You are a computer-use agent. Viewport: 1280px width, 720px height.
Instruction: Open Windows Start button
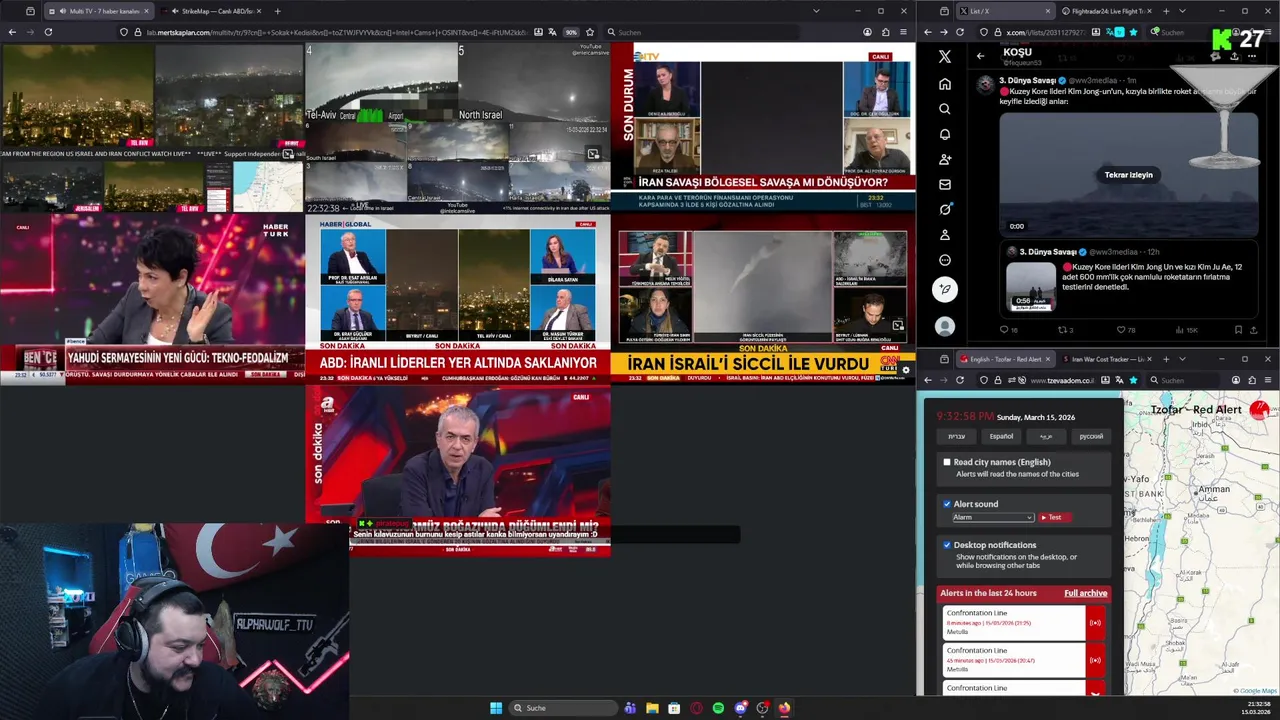click(x=496, y=708)
